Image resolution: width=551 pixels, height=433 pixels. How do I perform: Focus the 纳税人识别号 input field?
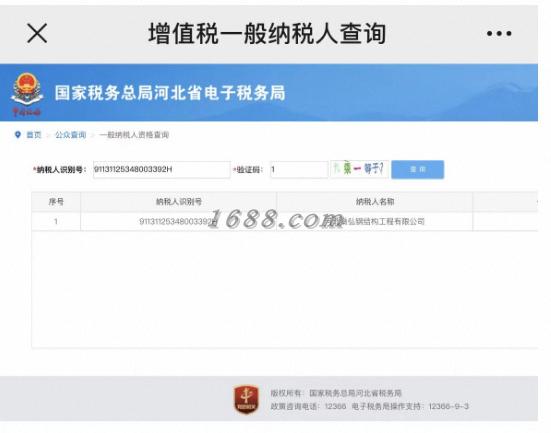162,169
